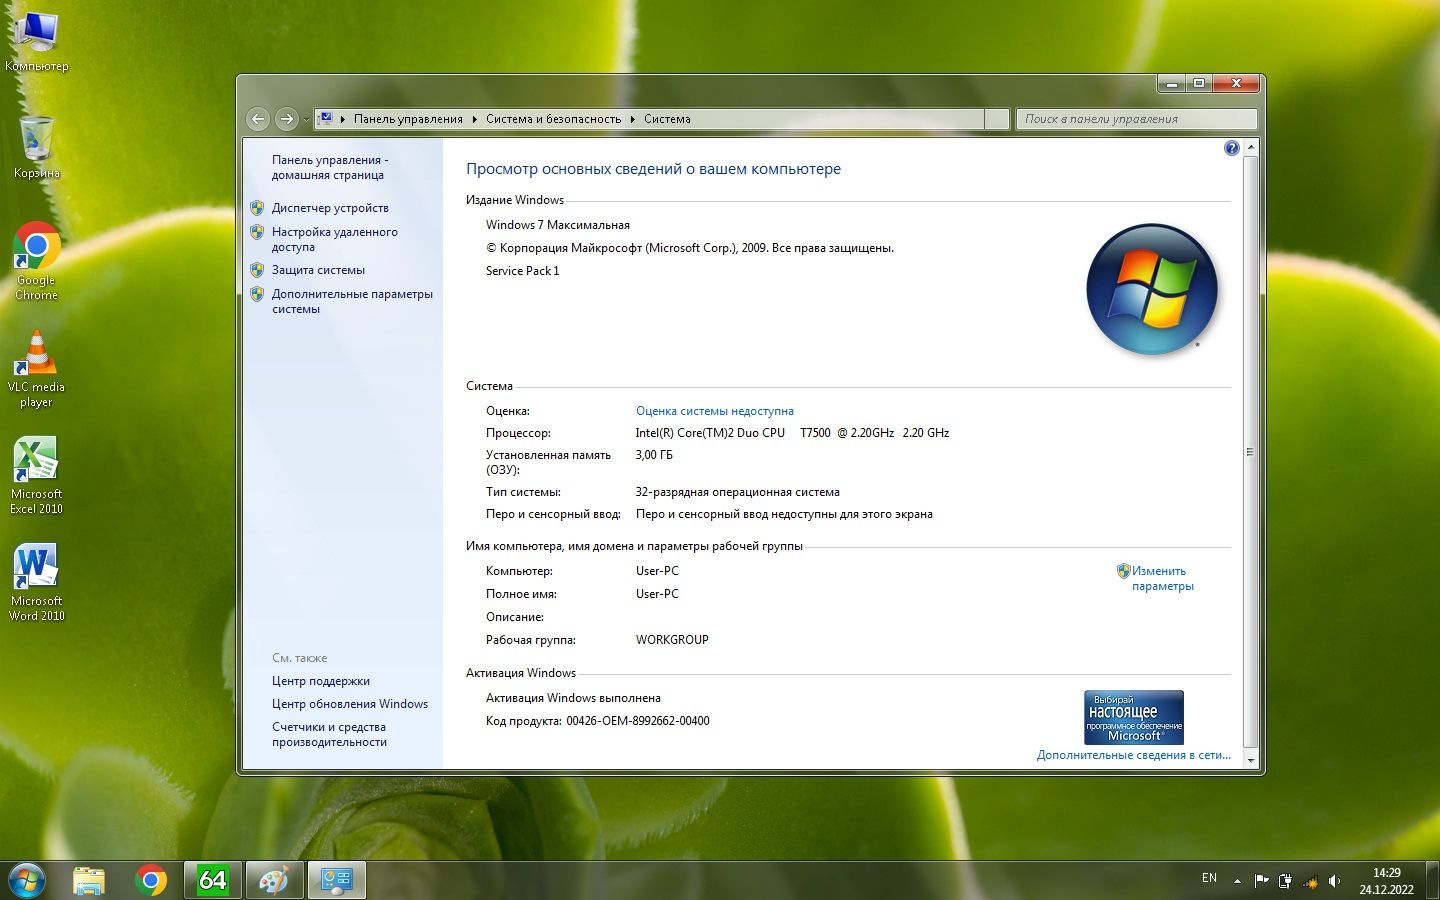
Task: Click the genuine Microsoft software badge
Action: click(1134, 717)
